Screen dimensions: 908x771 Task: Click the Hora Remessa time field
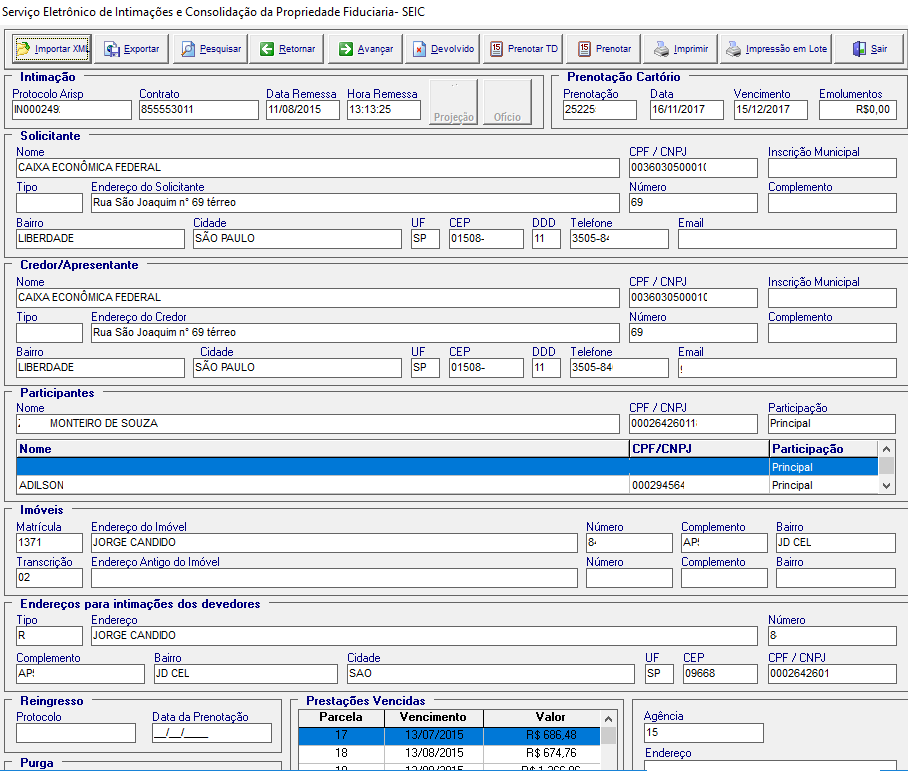[384, 110]
